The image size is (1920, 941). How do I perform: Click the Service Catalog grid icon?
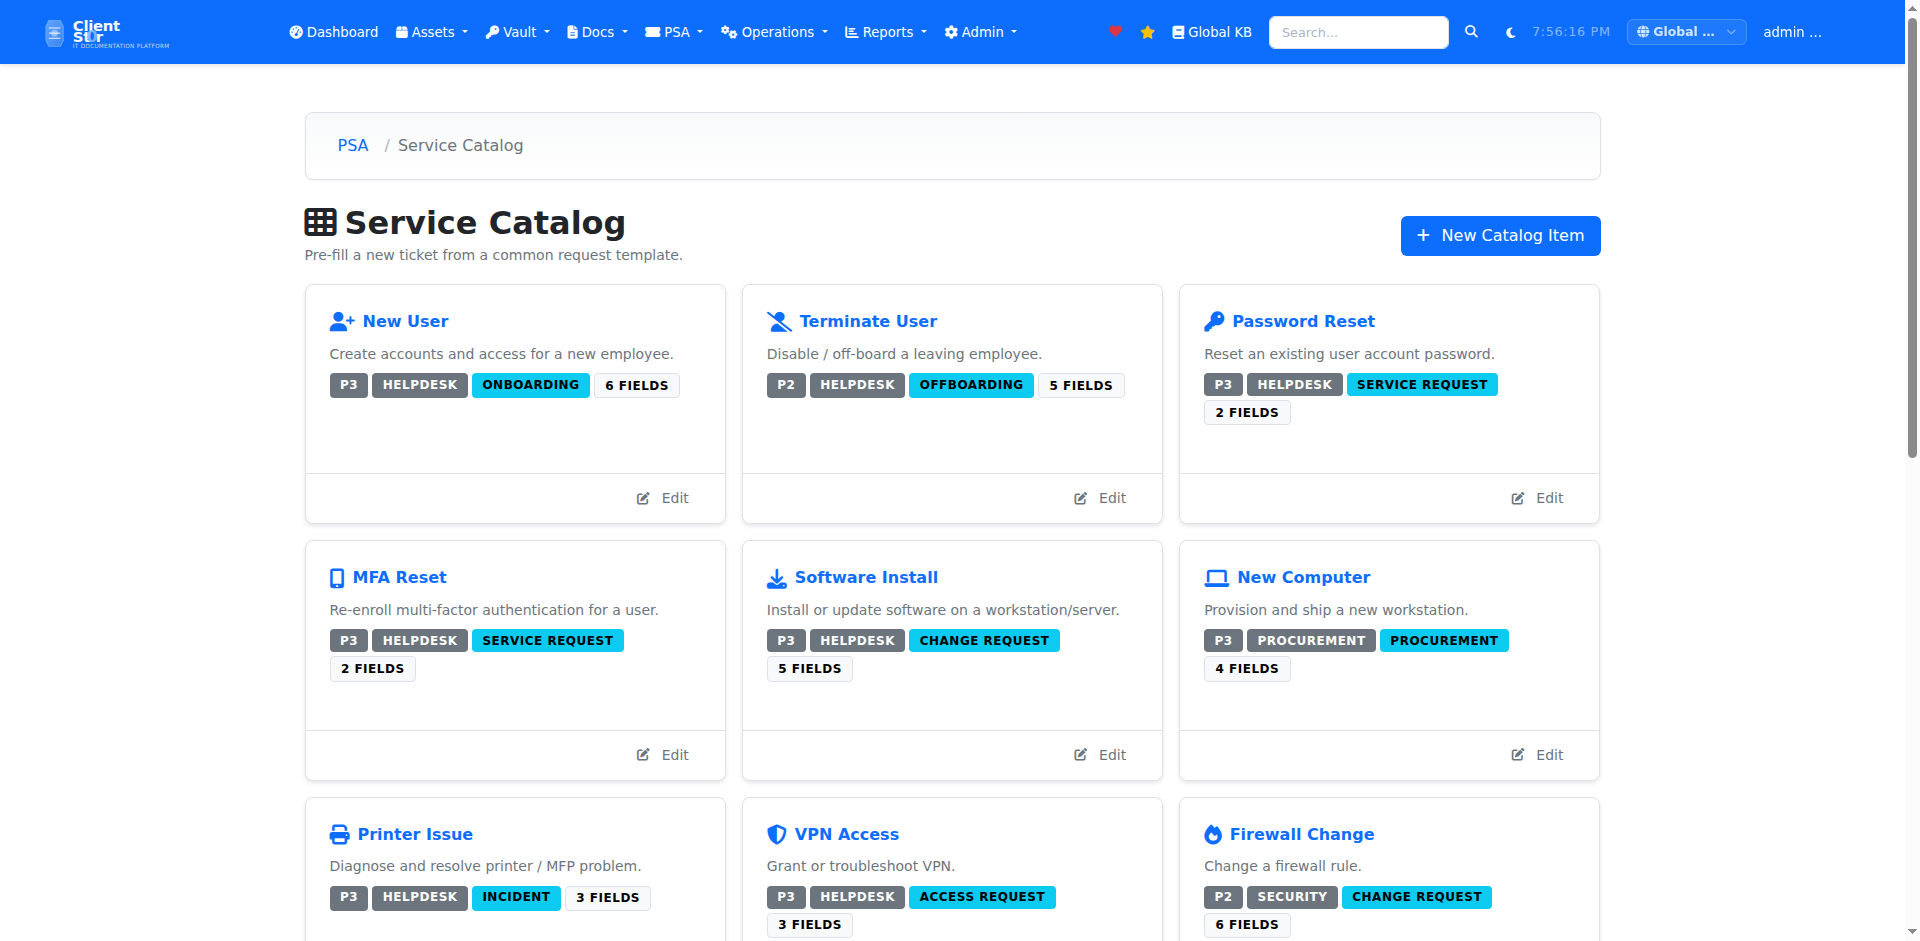320,222
